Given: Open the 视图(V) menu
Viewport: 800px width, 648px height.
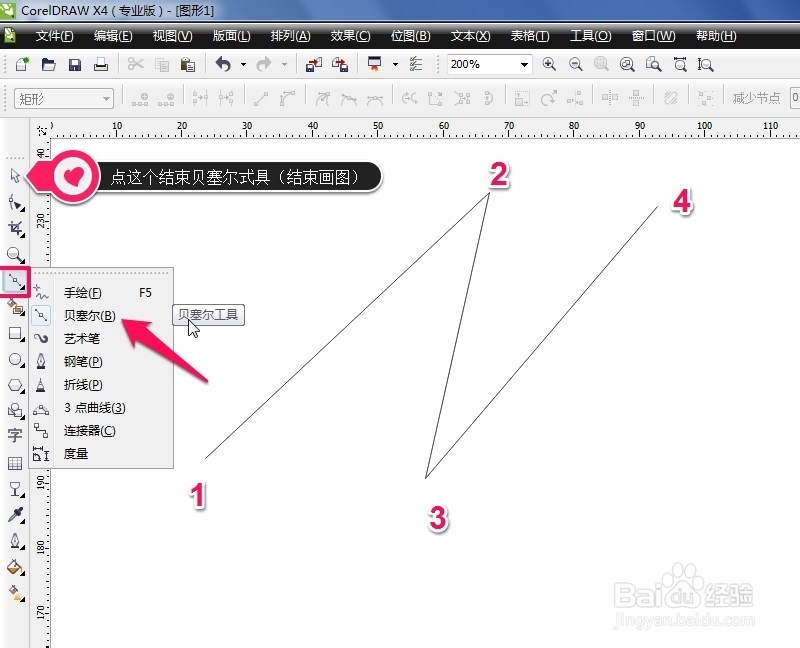Looking at the screenshot, I should click(172, 36).
